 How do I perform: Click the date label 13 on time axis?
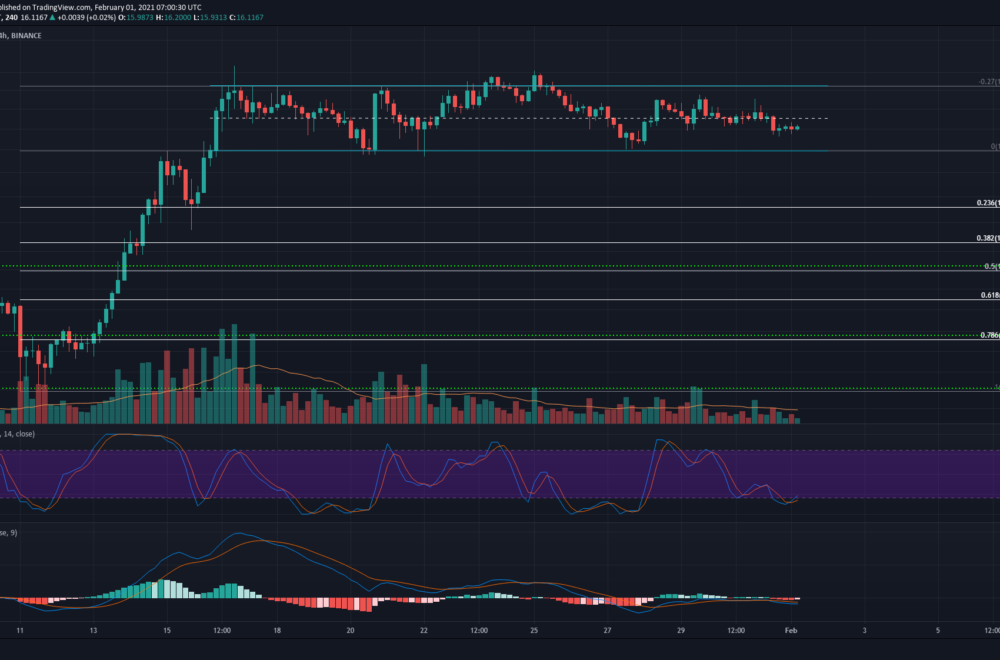(94, 630)
